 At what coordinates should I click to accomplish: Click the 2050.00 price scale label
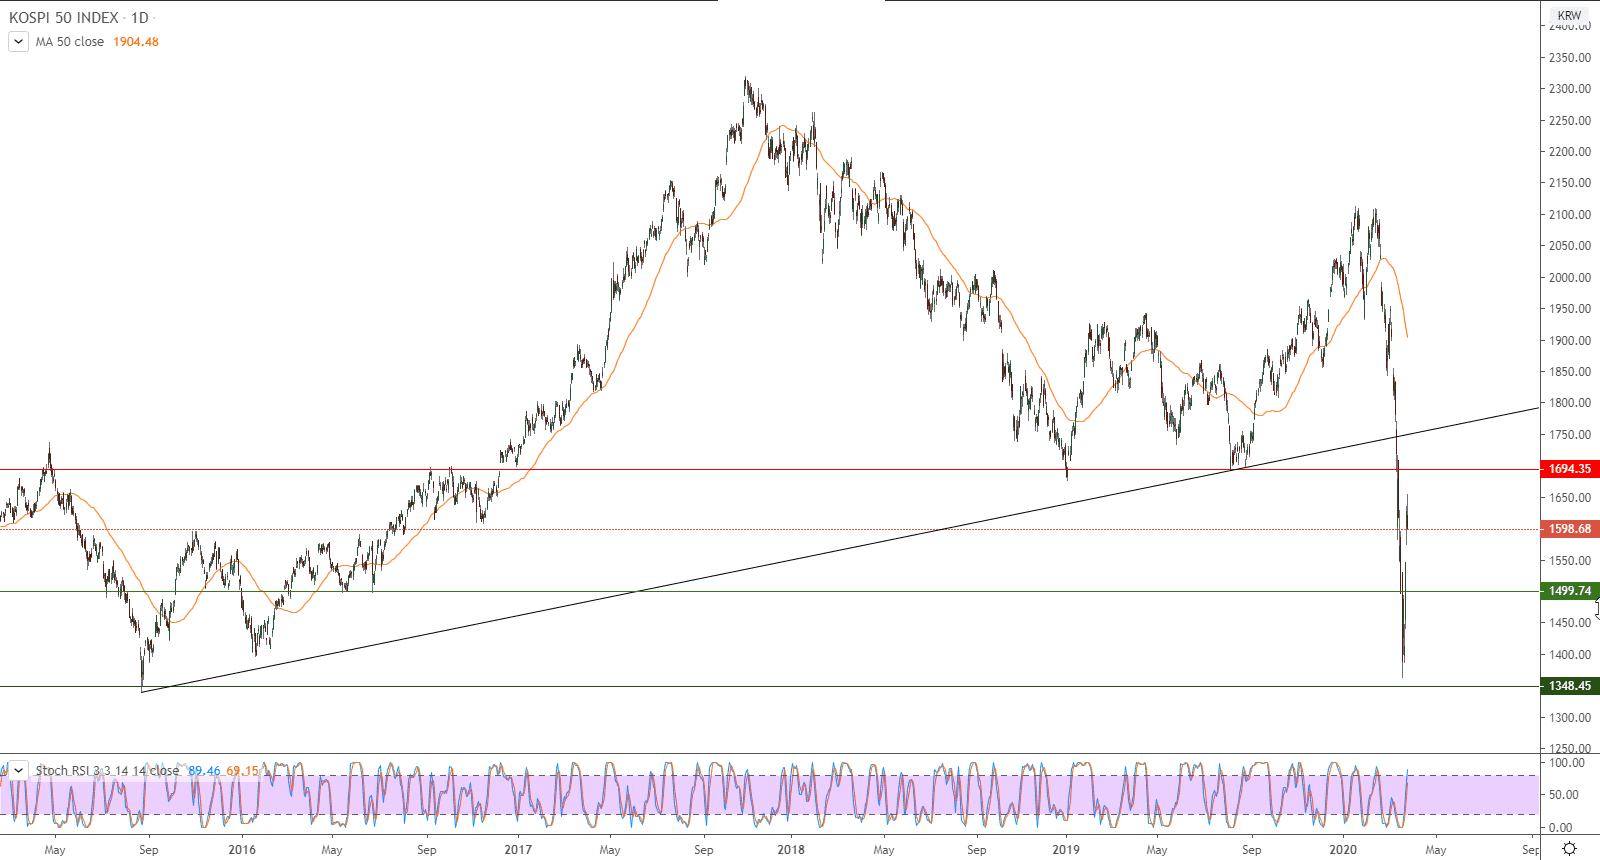[1570, 246]
